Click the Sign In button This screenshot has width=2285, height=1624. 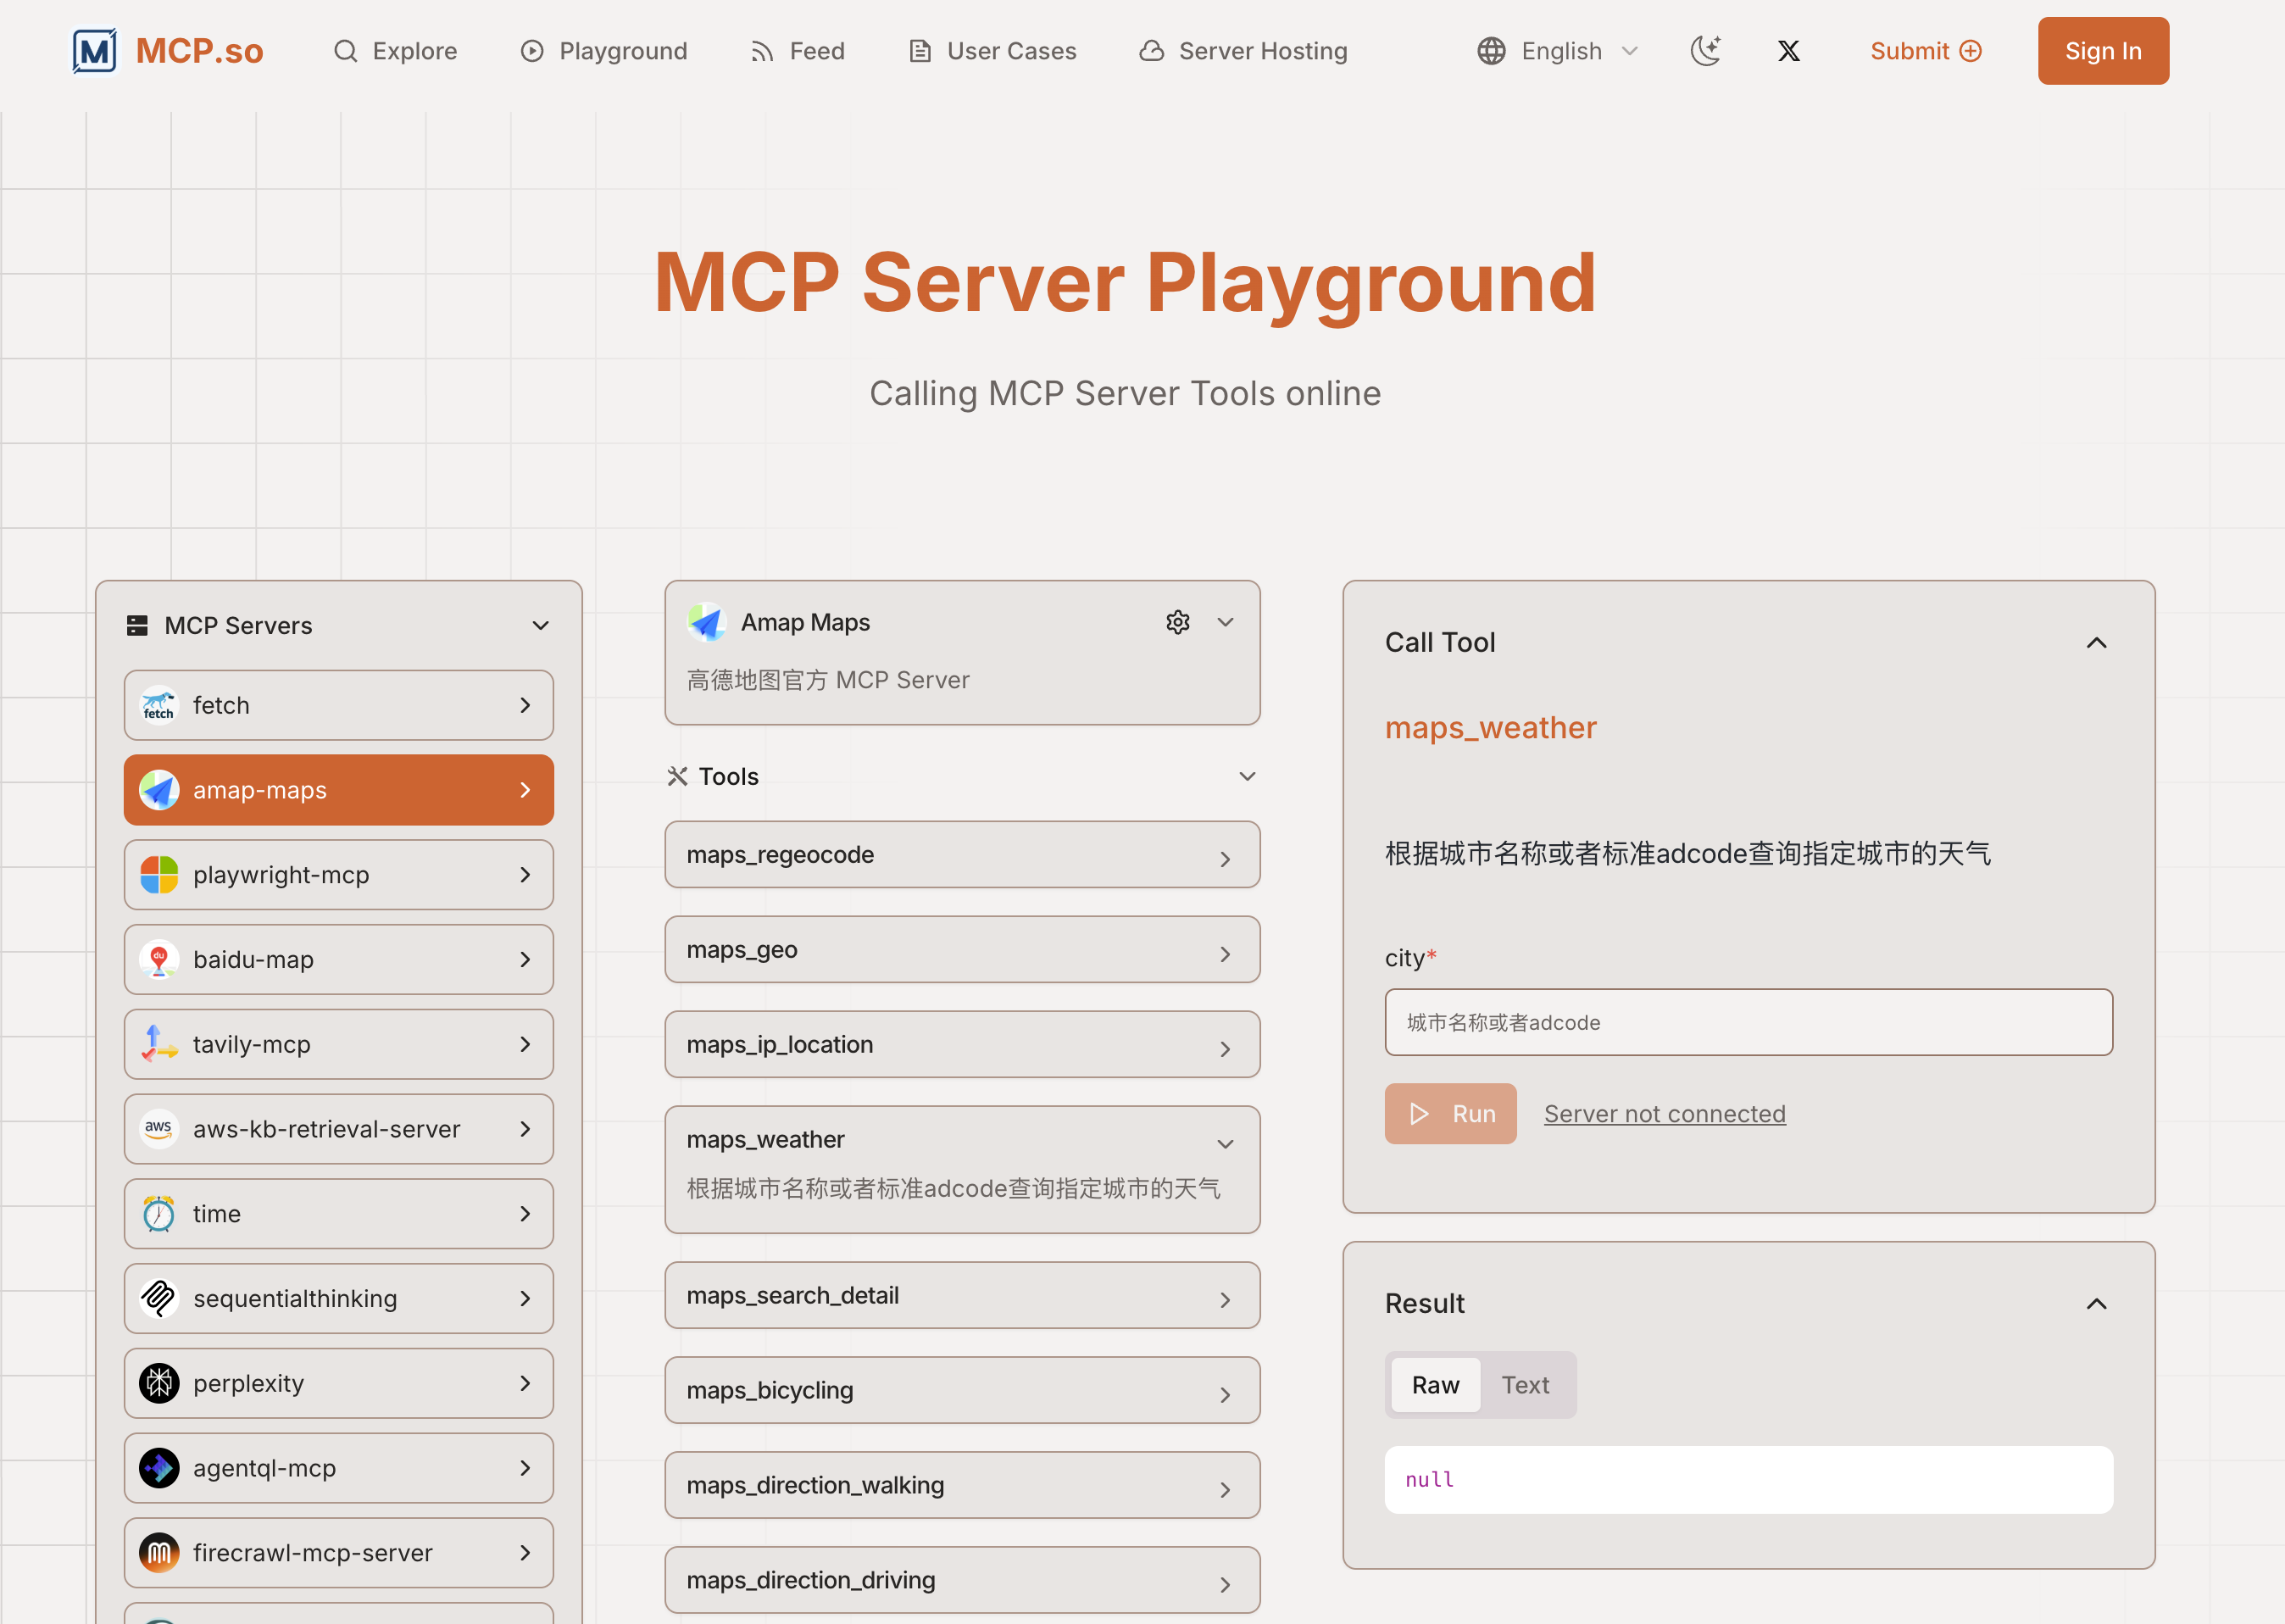[x=2102, y=51]
